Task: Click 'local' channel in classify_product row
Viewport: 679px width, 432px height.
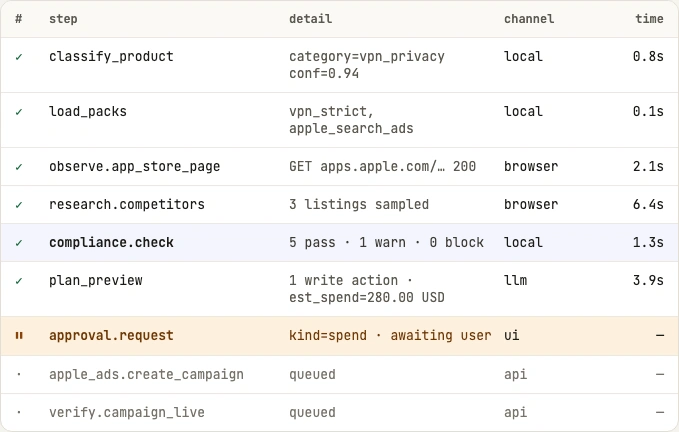Action: point(523,57)
